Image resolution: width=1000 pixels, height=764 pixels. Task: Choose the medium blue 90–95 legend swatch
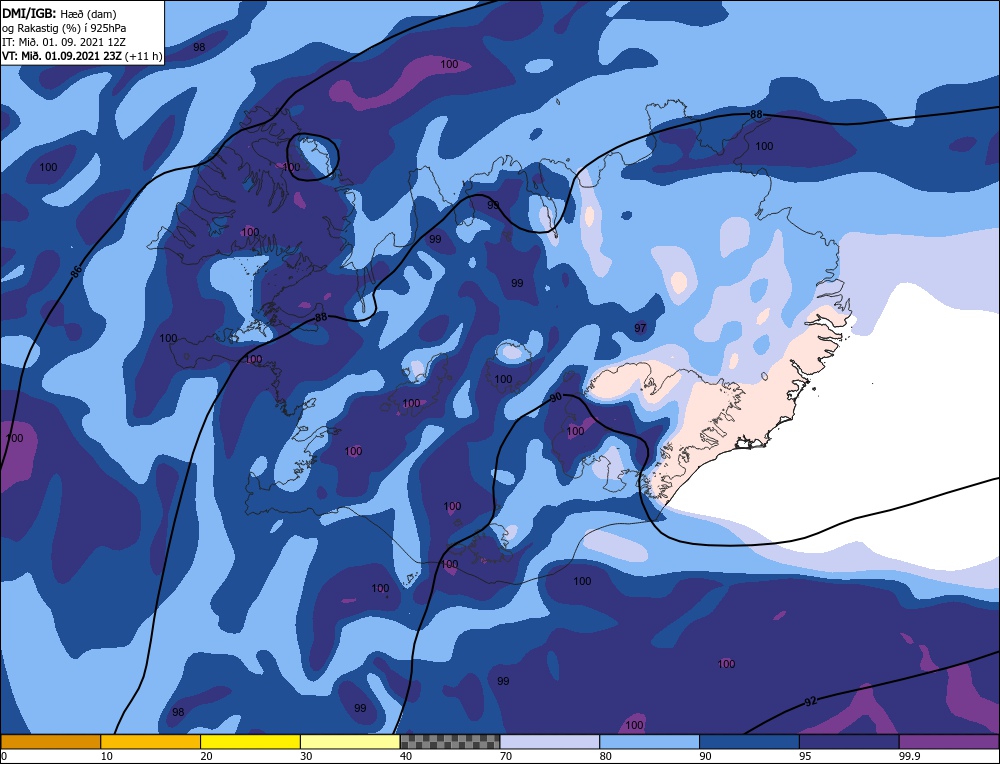(x=749, y=741)
